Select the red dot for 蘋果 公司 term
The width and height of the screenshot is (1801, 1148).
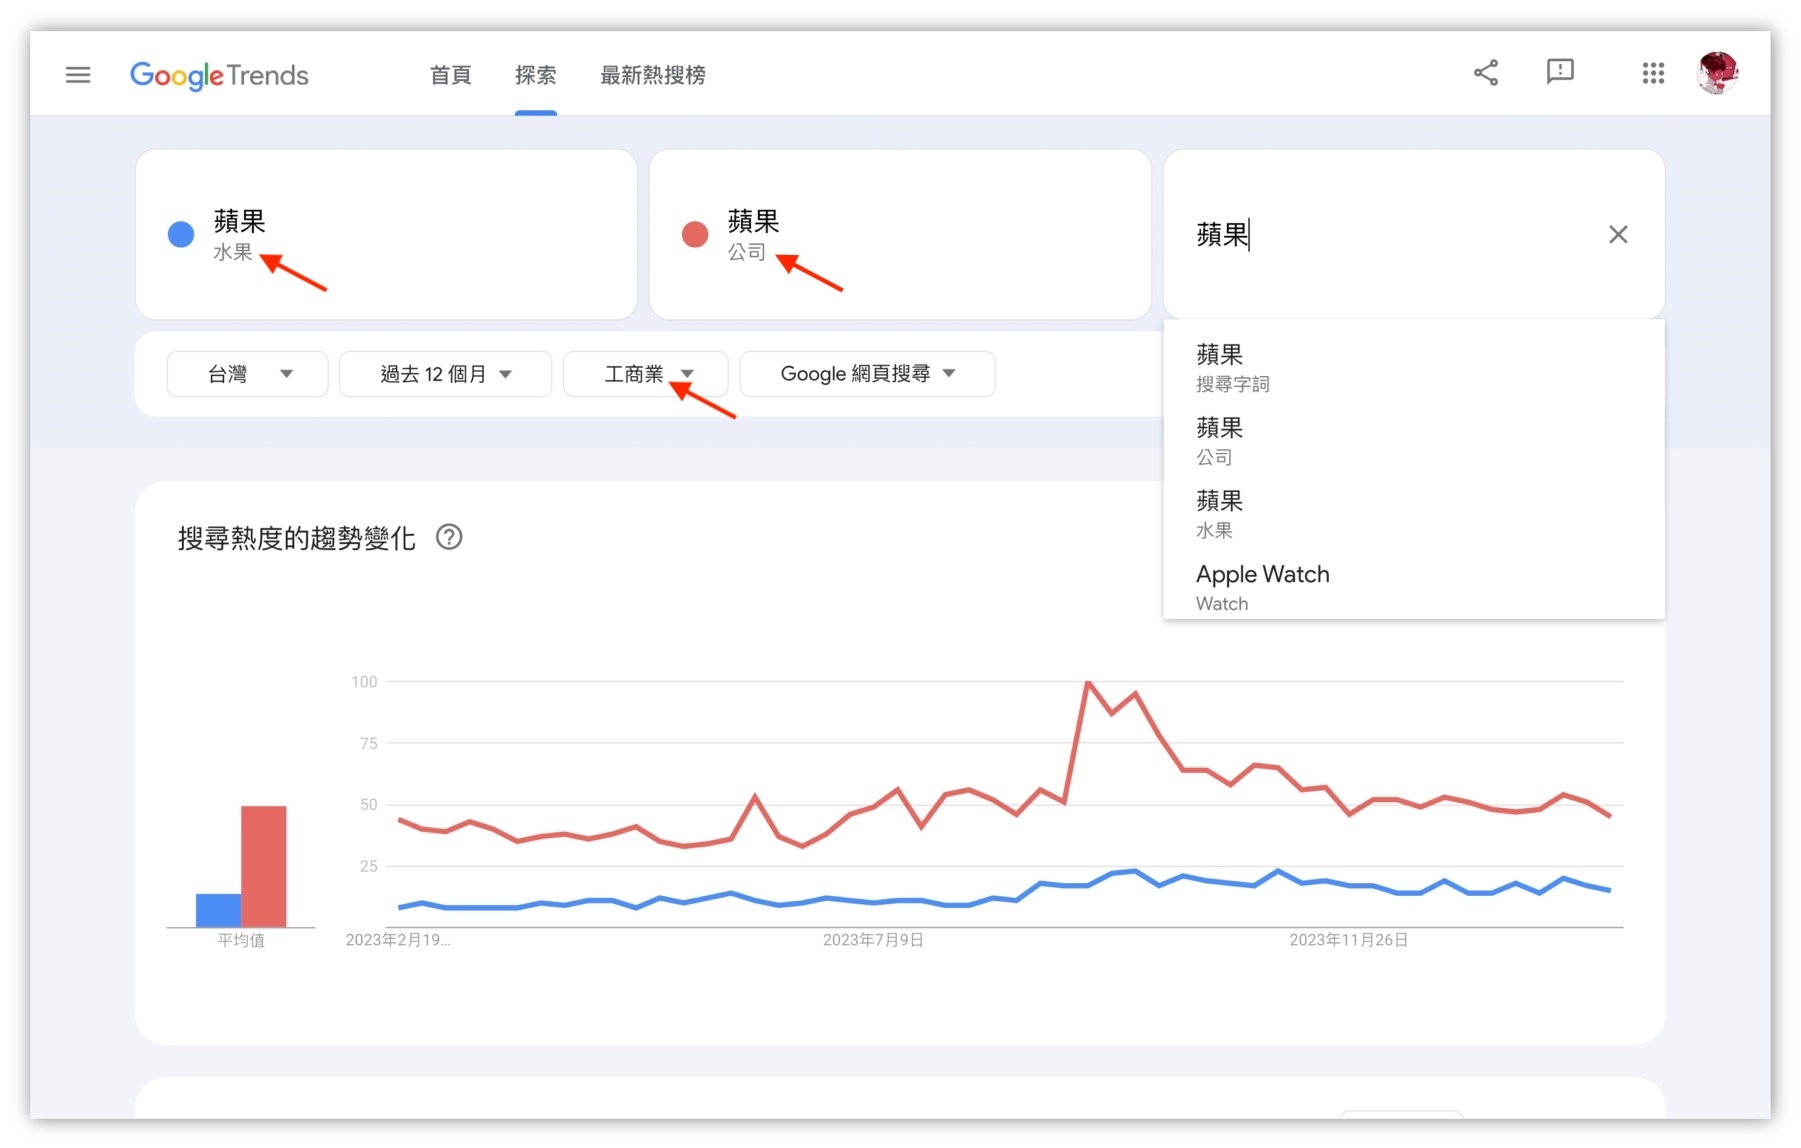(x=696, y=233)
